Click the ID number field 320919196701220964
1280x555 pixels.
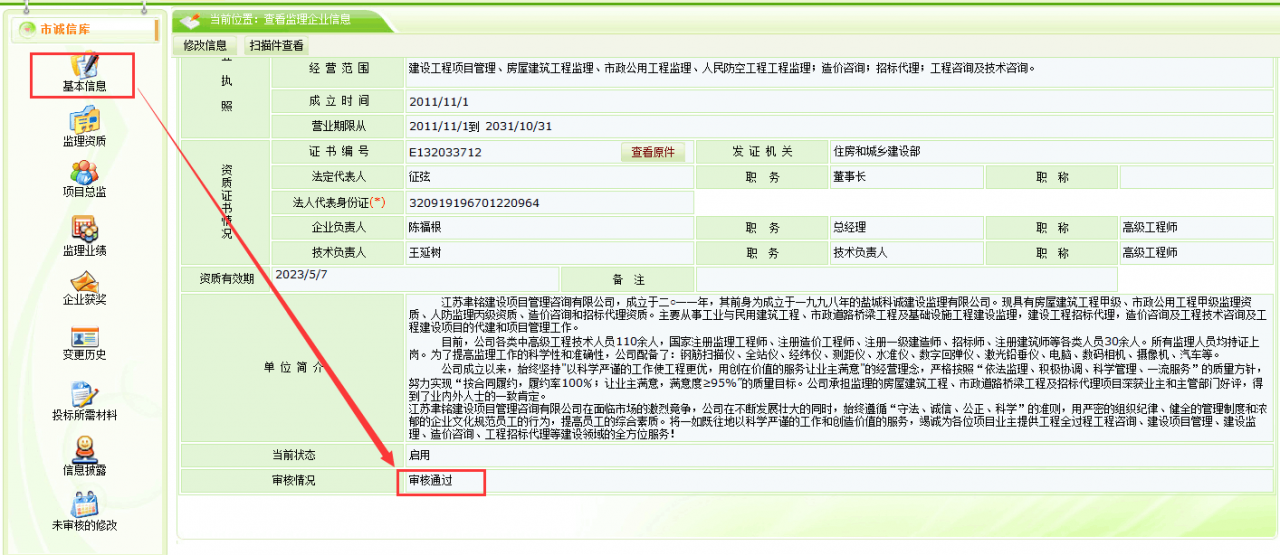[549, 203]
